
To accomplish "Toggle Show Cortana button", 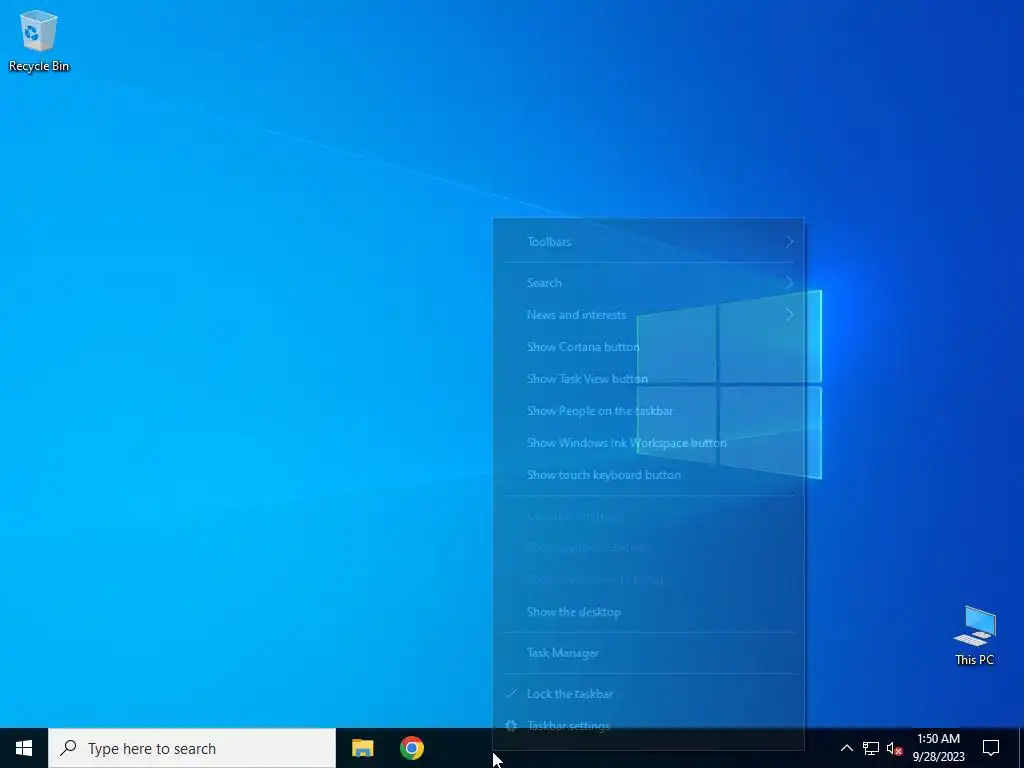I will click(648, 347).
